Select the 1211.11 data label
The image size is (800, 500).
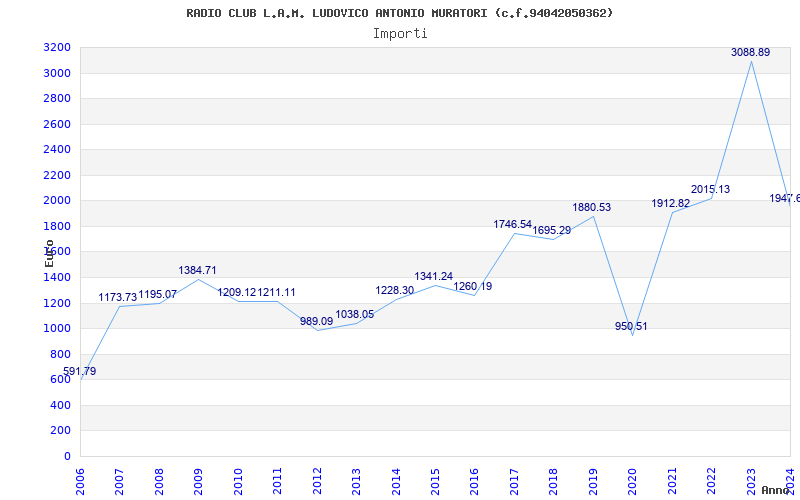click(x=277, y=292)
